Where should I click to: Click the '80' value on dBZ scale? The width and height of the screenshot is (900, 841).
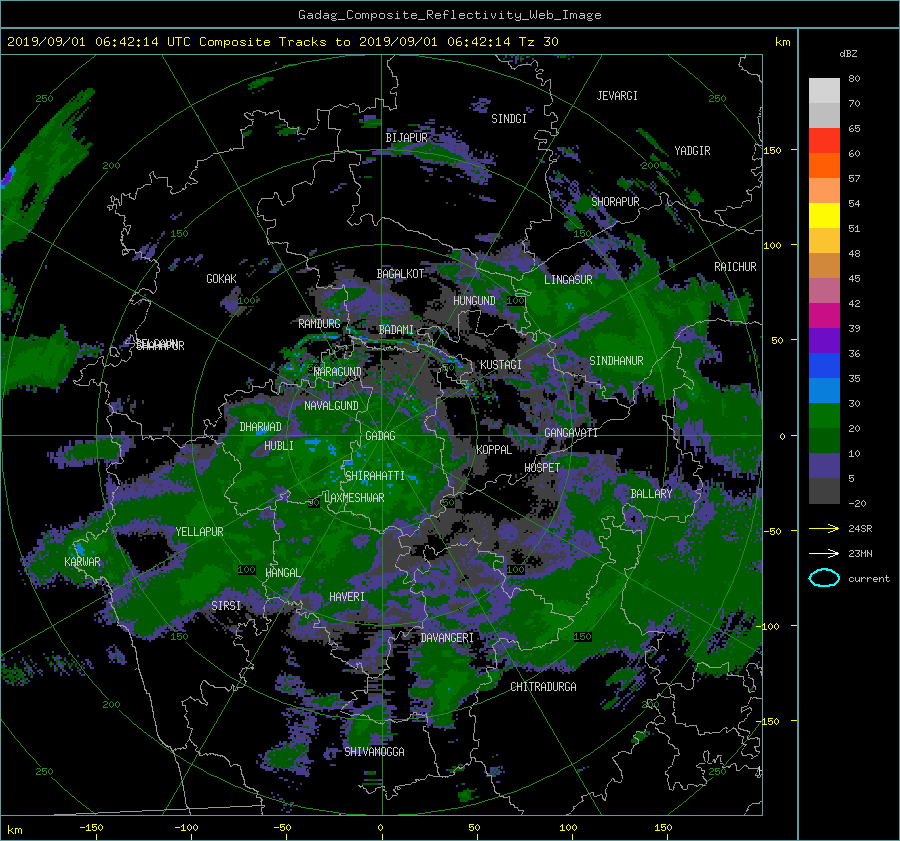[x=854, y=79]
